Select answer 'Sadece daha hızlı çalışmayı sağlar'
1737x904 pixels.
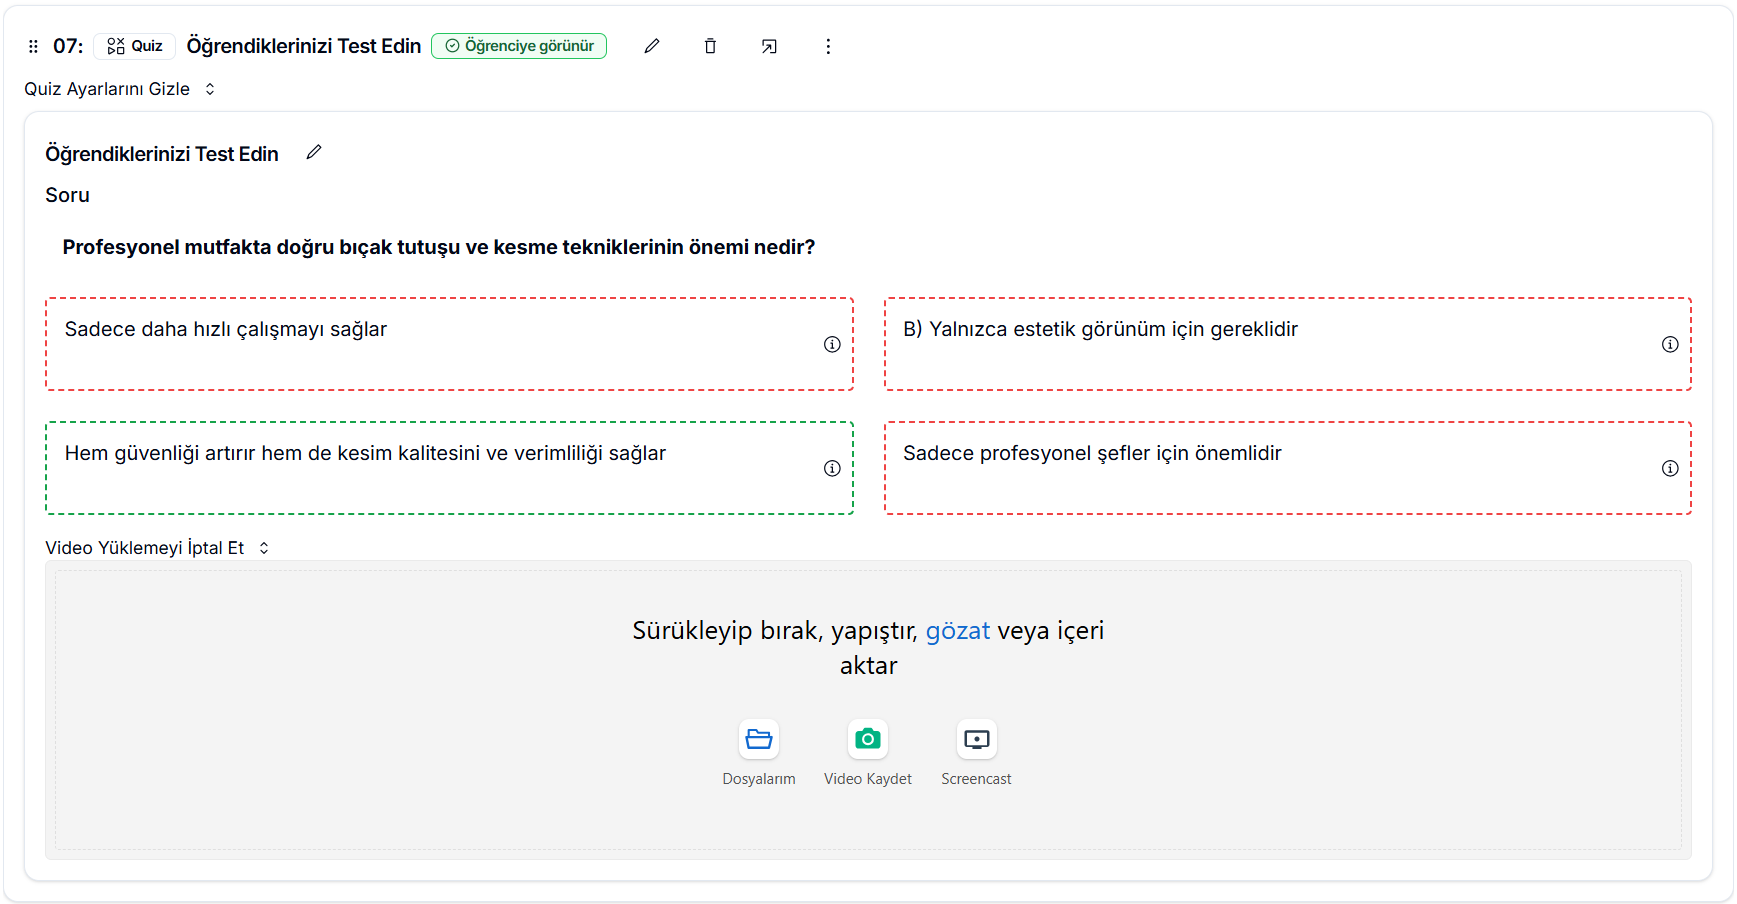(449, 344)
